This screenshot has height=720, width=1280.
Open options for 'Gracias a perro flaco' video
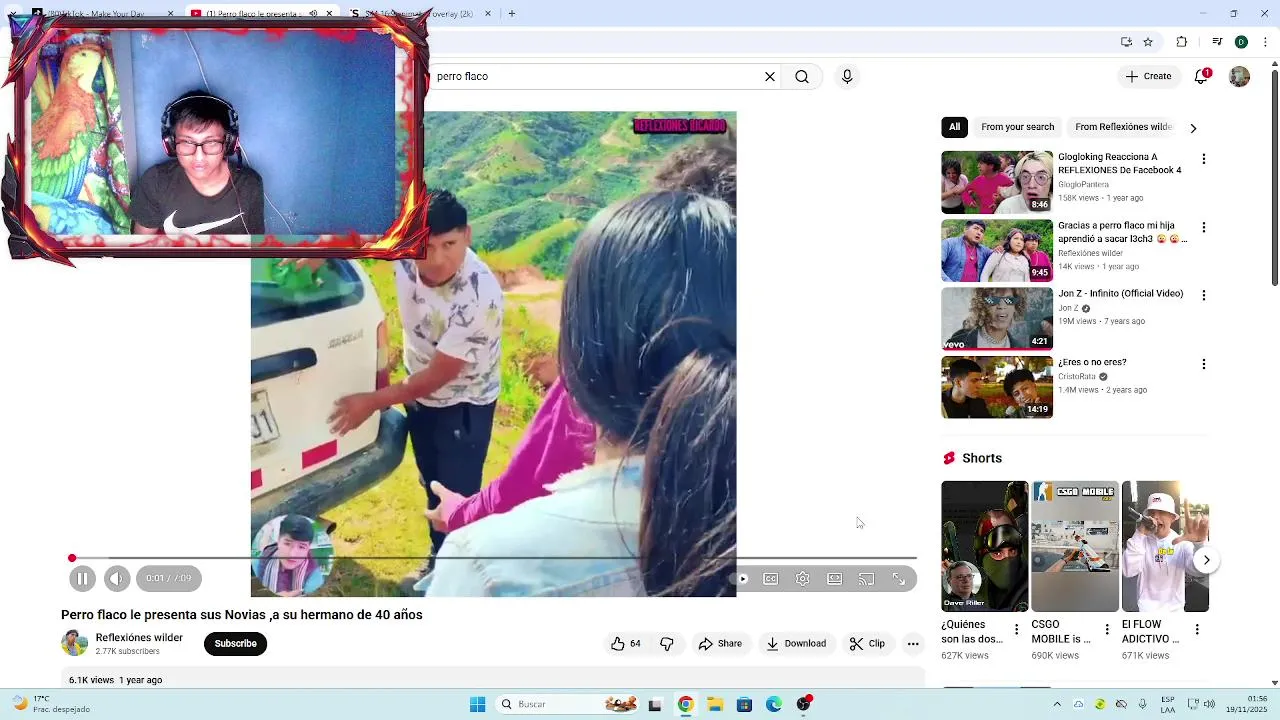[1204, 227]
